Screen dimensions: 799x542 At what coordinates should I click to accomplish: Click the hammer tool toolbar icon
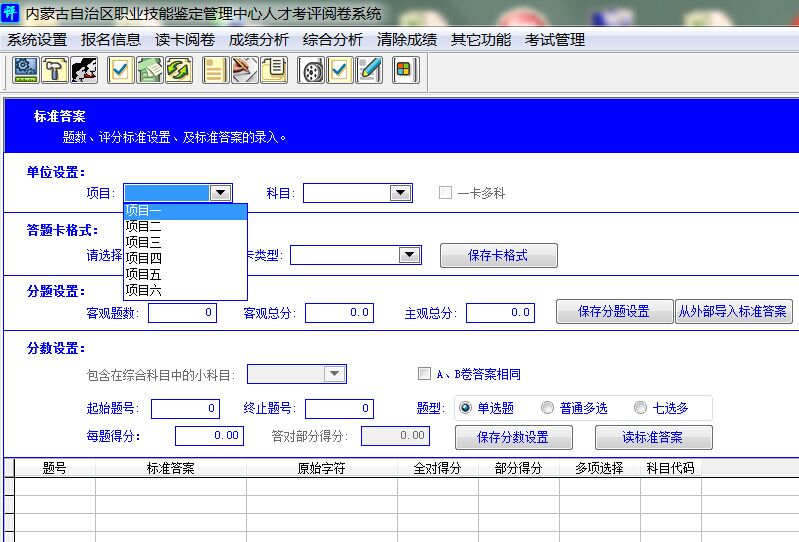(x=54, y=70)
